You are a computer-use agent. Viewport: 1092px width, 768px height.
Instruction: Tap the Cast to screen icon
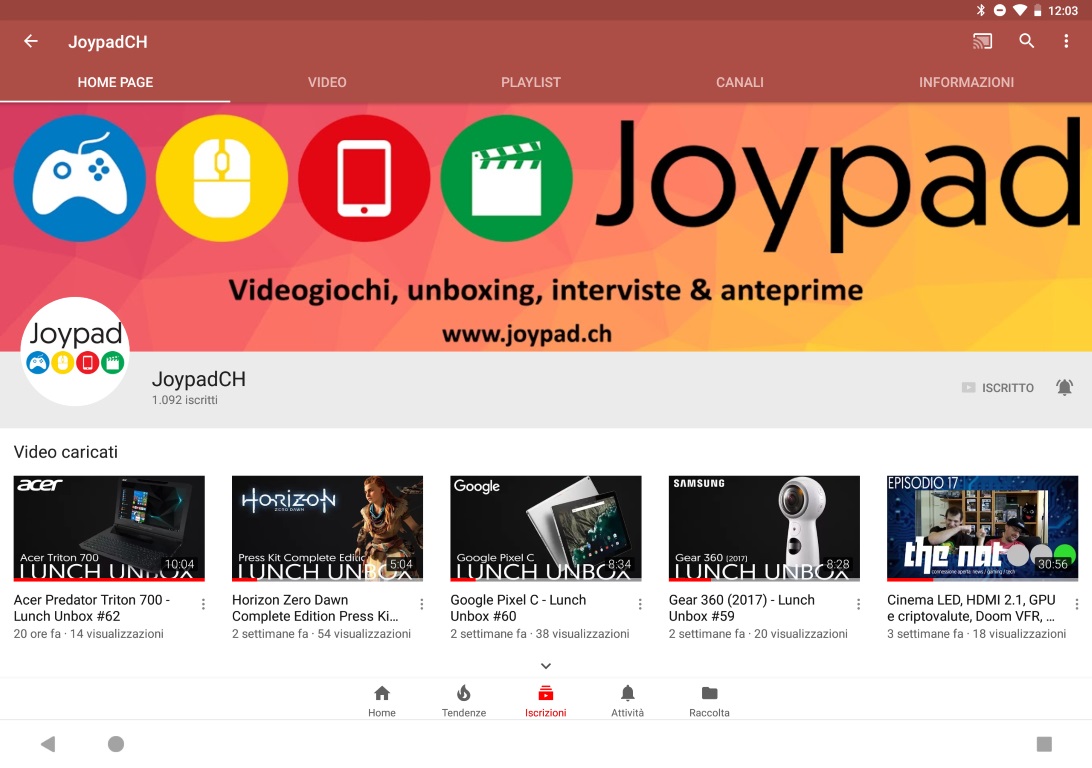pyautogui.click(x=982, y=41)
